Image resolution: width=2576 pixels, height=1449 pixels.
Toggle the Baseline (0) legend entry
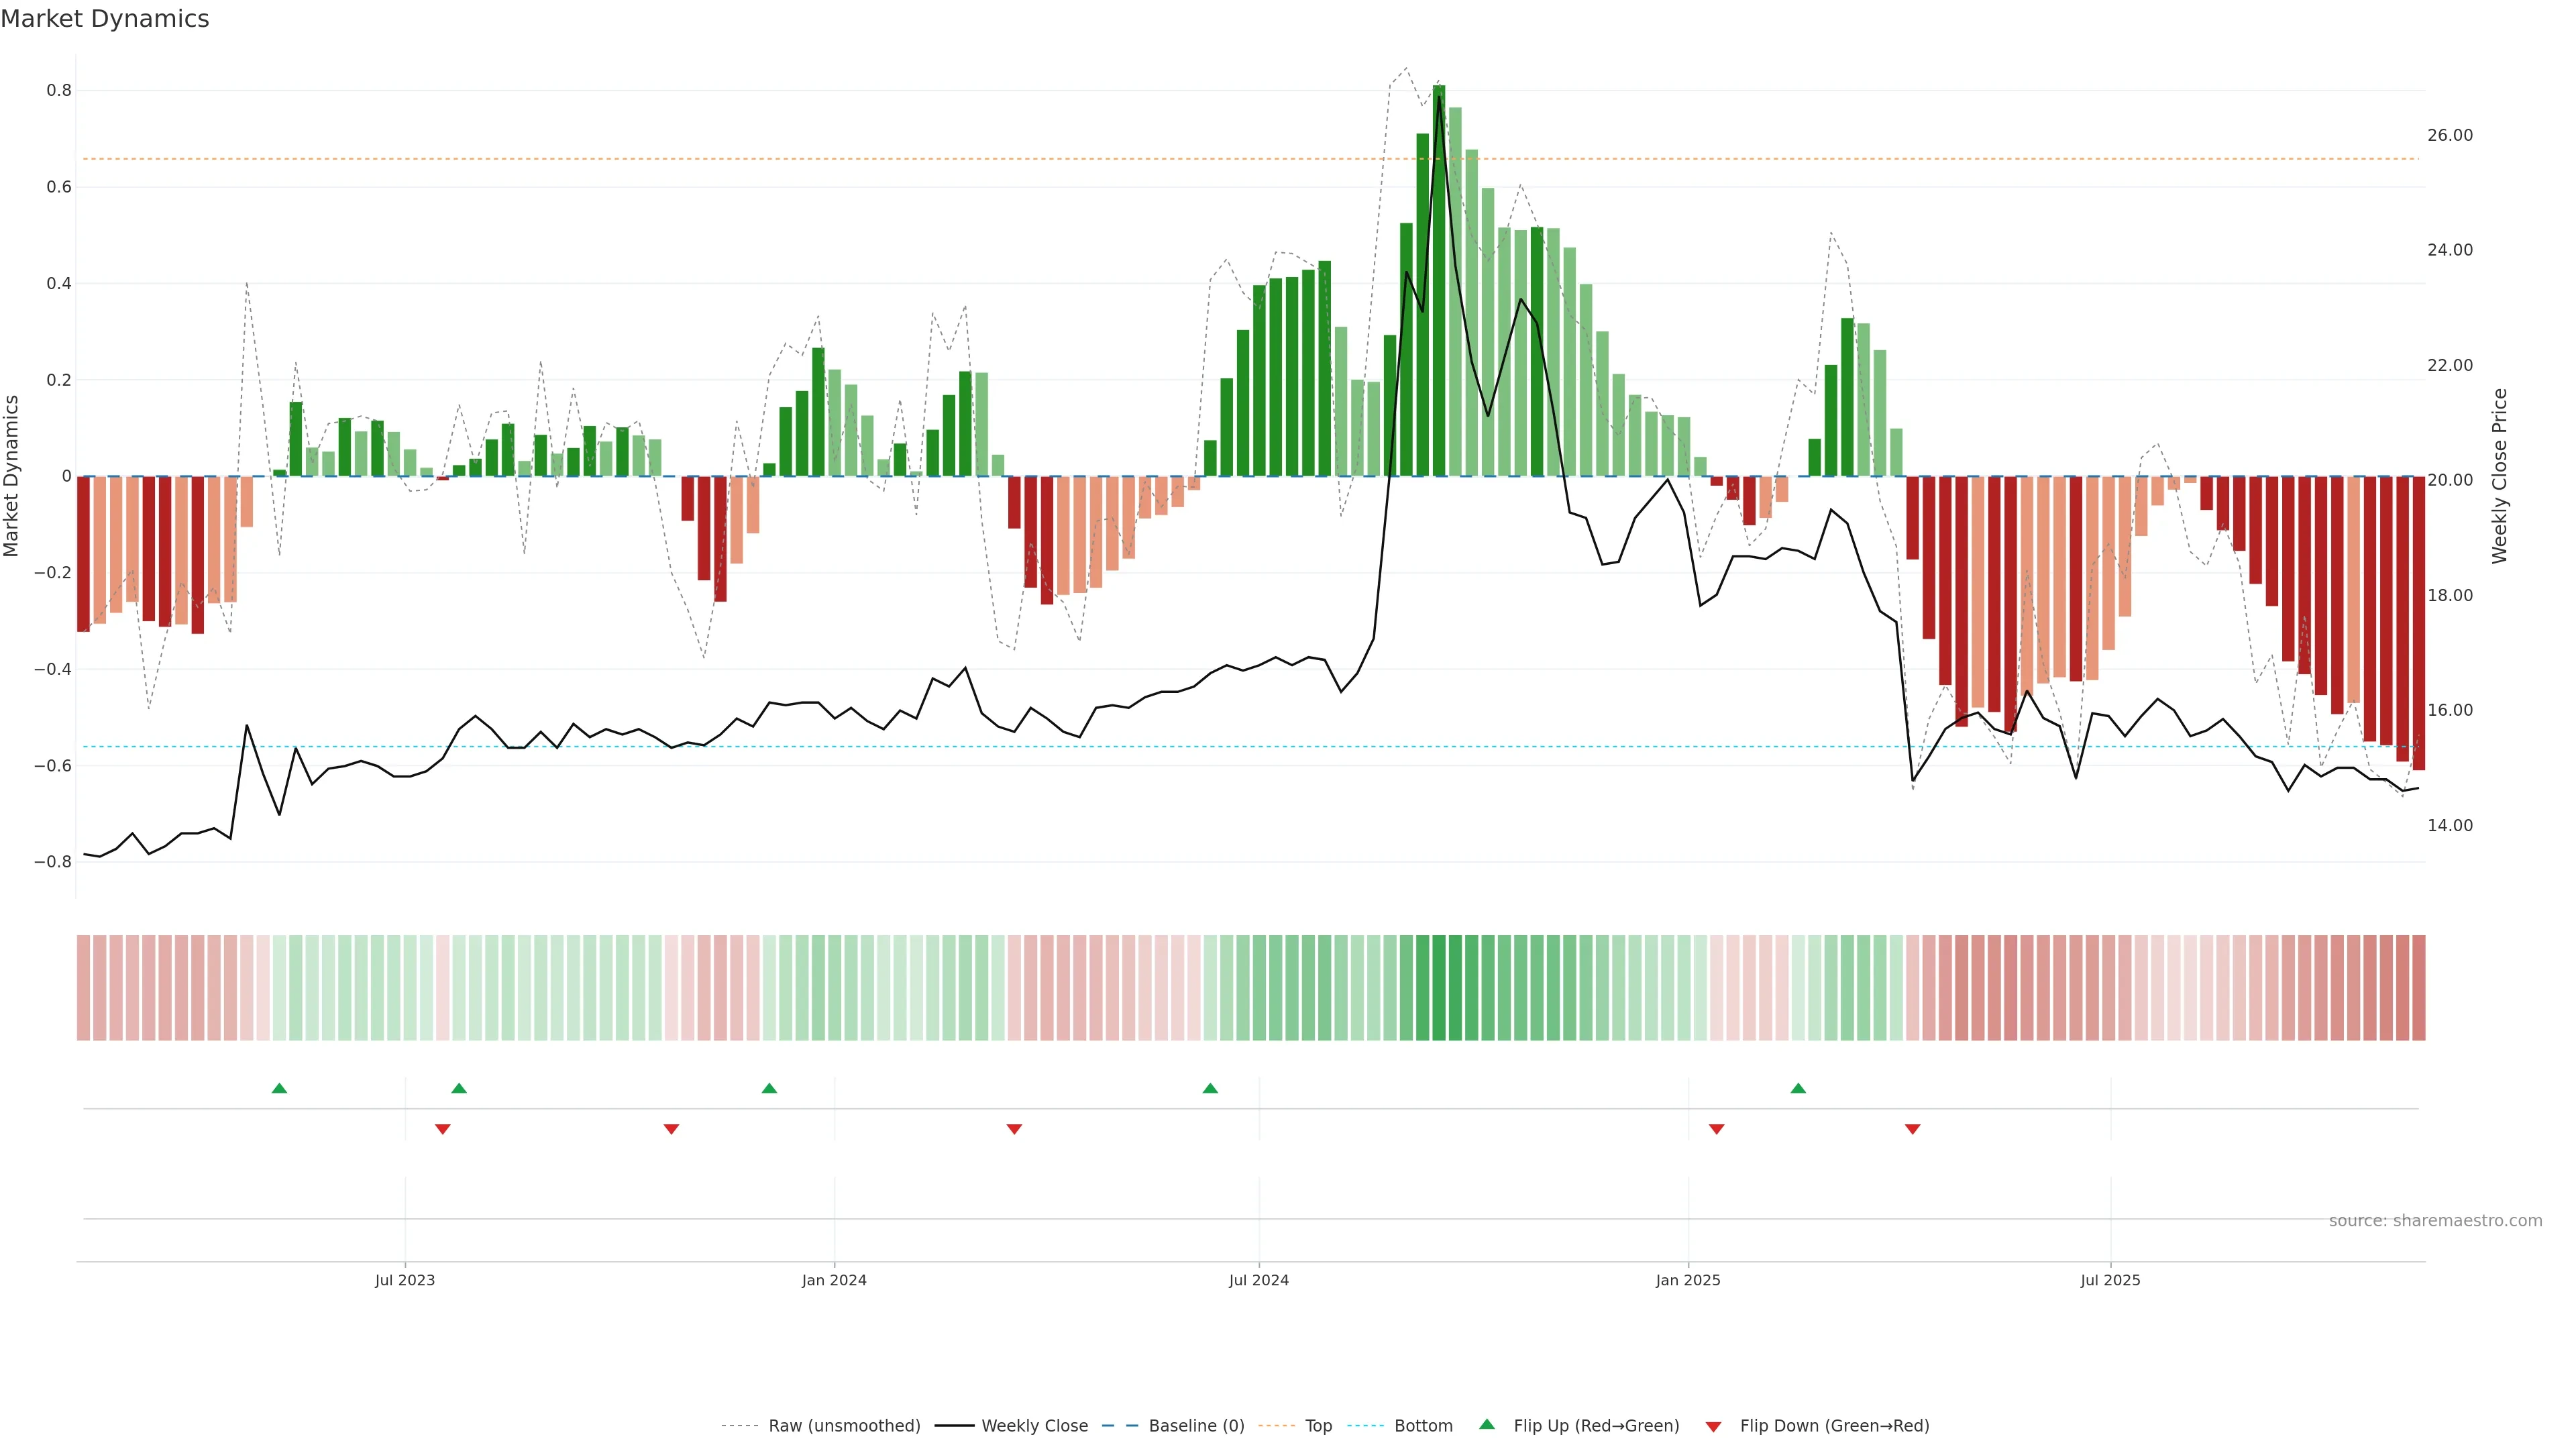pyautogui.click(x=1196, y=1426)
